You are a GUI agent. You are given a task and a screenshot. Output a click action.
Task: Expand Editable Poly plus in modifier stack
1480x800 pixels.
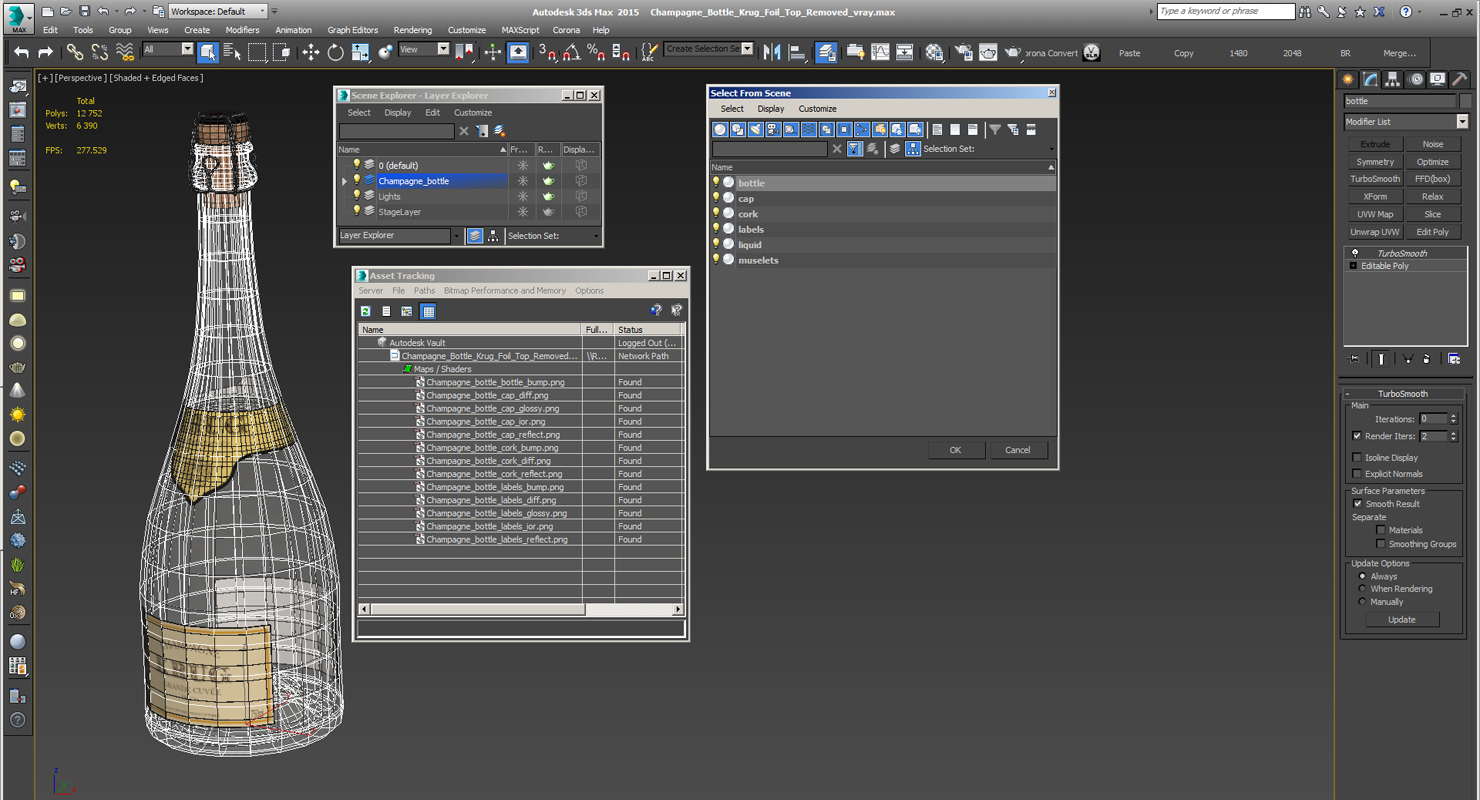(1353, 266)
